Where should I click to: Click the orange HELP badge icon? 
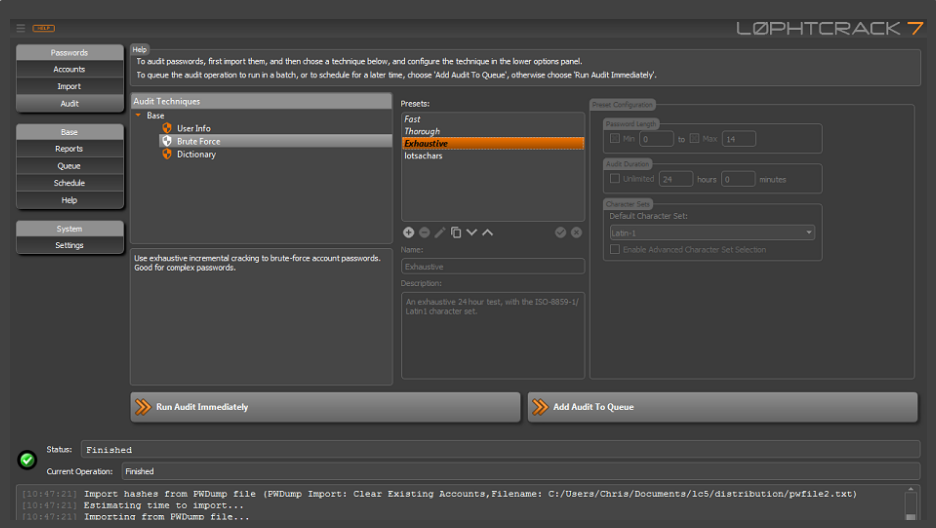[x=43, y=28]
